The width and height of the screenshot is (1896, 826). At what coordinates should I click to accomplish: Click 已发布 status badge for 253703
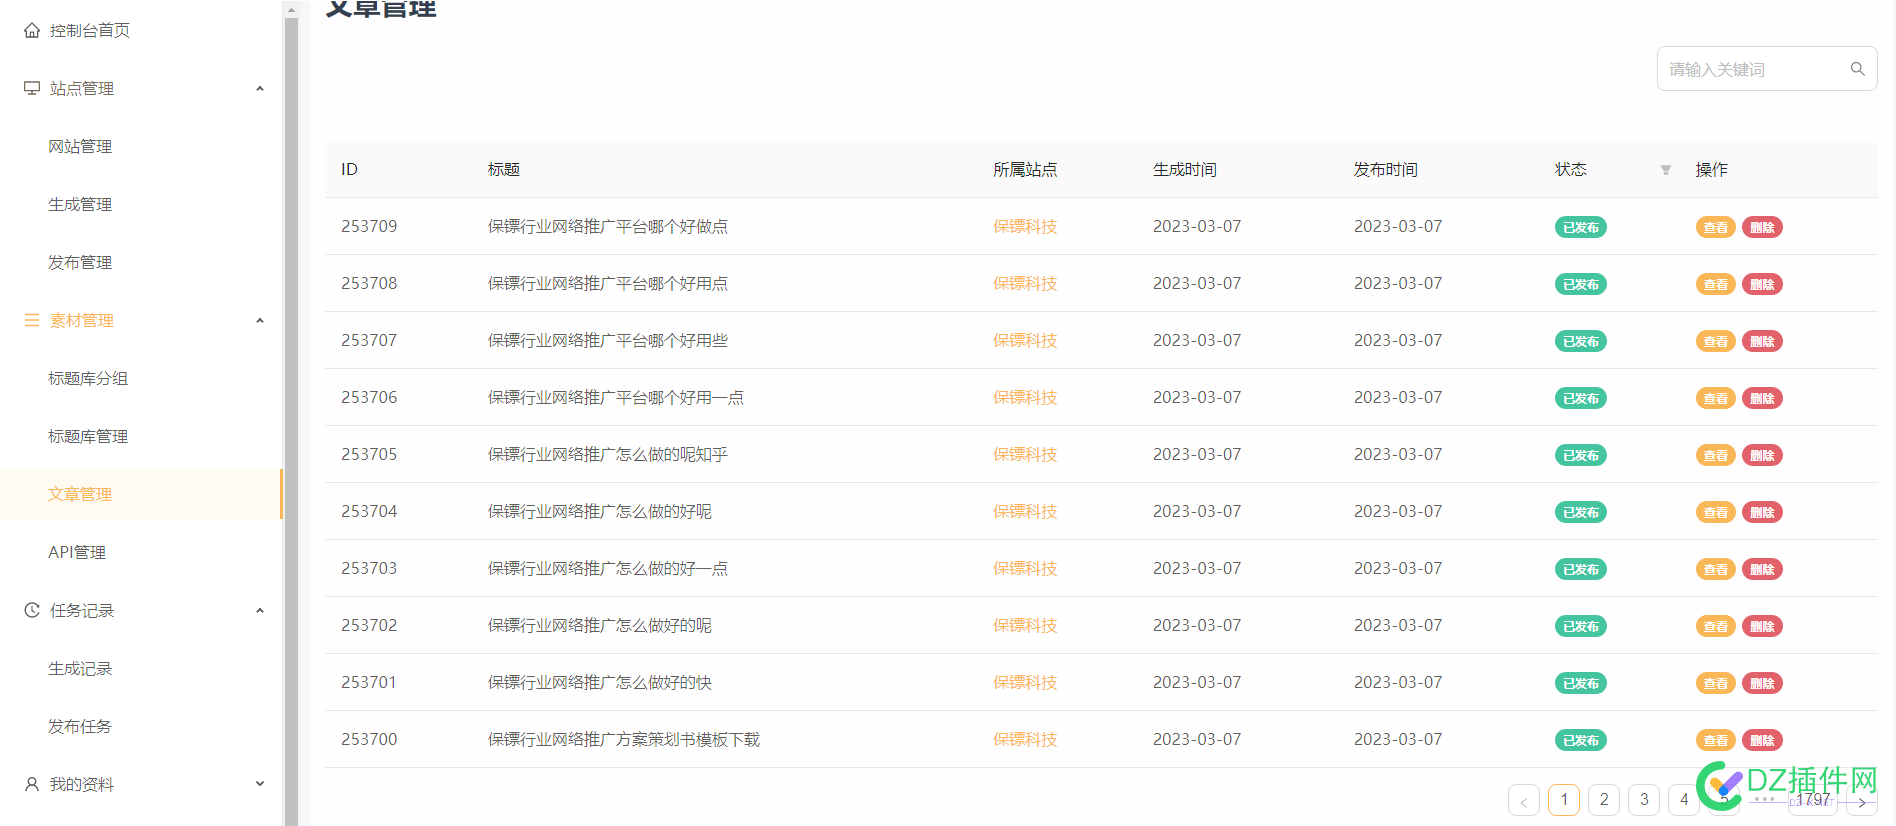point(1581,569)
